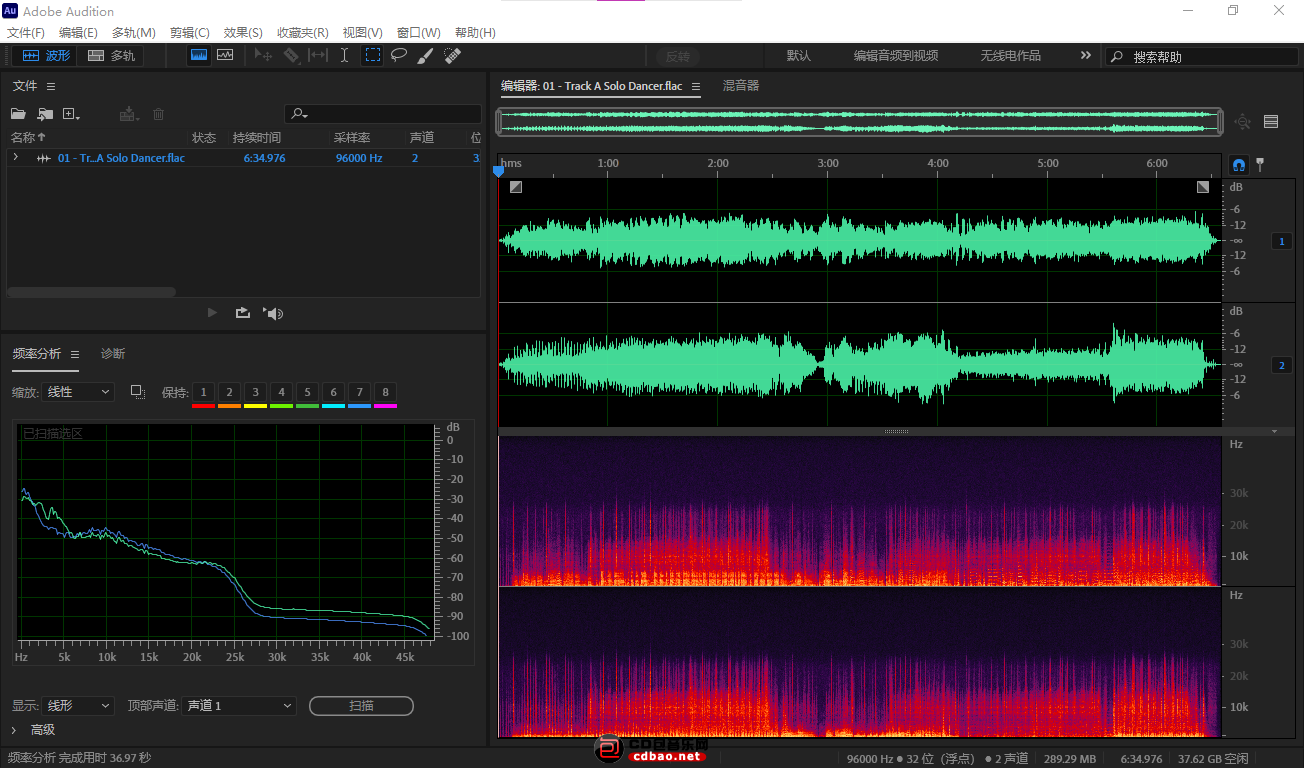Open a file with the folder icon
The height and width of the screenshot is (768, 1304).
click(x=18, y=115)
